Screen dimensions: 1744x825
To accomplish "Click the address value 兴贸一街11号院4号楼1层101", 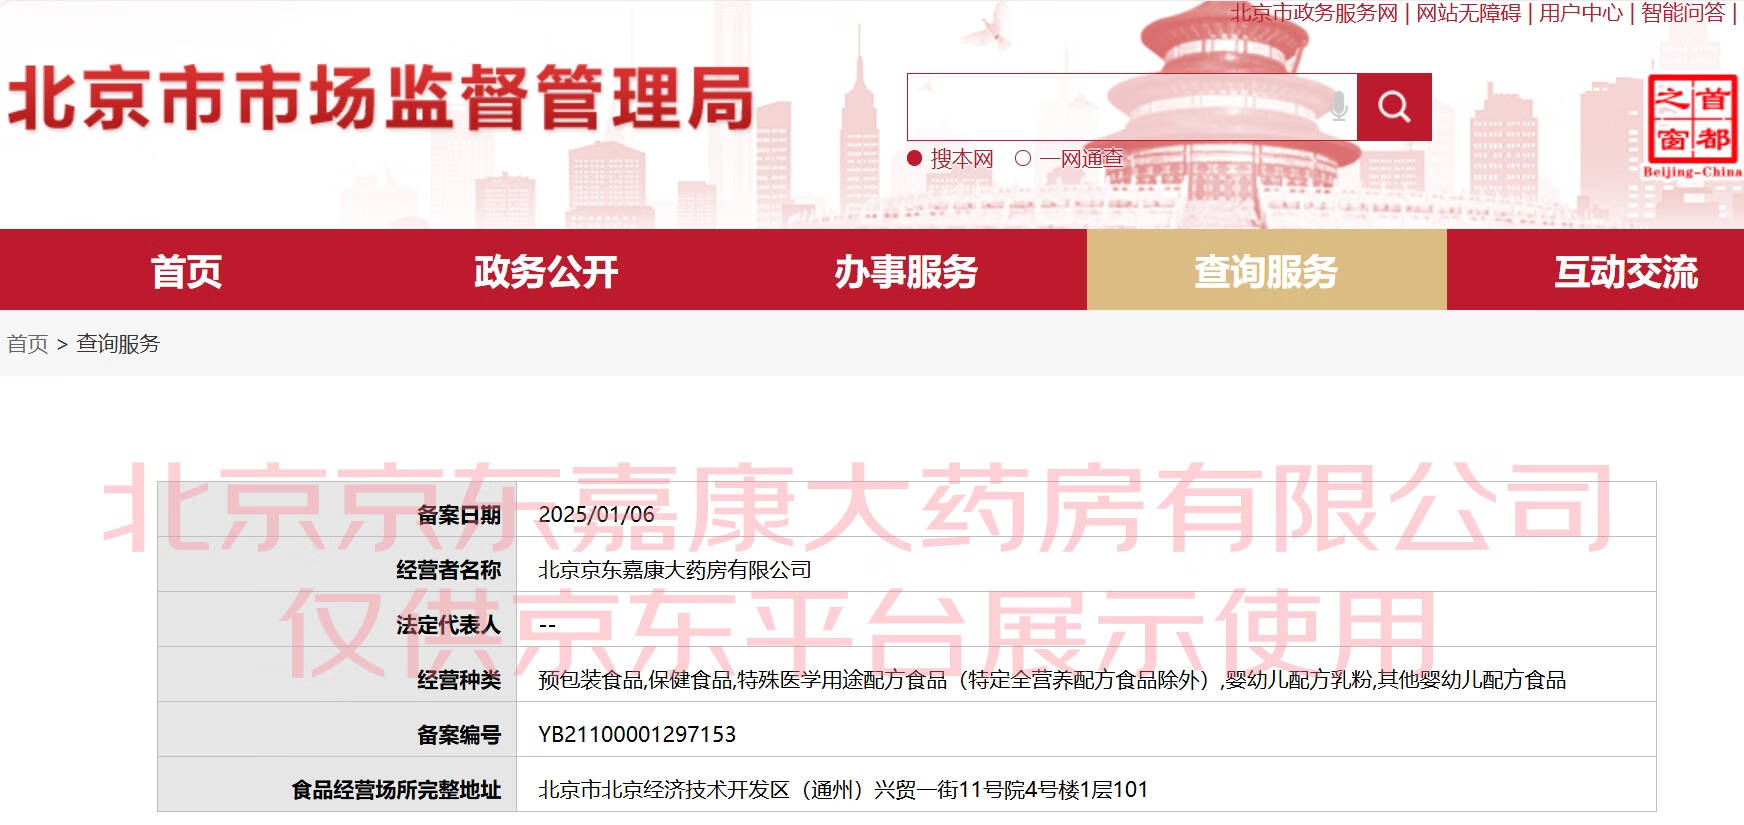I will [1011, 790].
